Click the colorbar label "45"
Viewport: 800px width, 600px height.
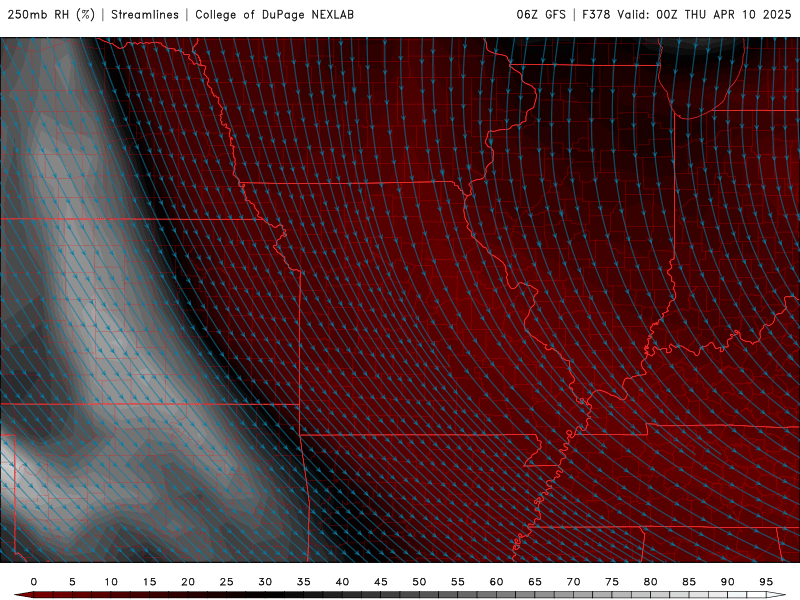tap(381, 582)
